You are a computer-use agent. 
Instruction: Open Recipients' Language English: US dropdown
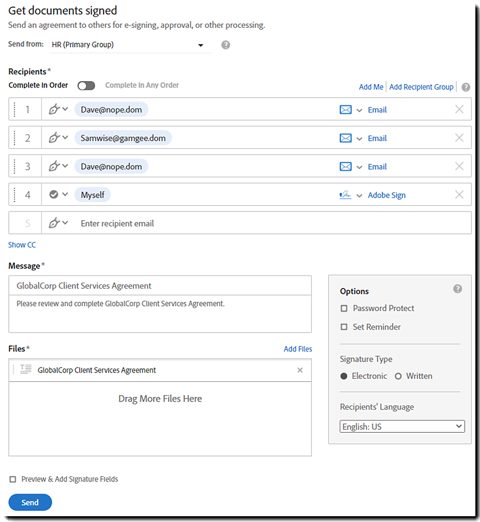coord(402,426)
